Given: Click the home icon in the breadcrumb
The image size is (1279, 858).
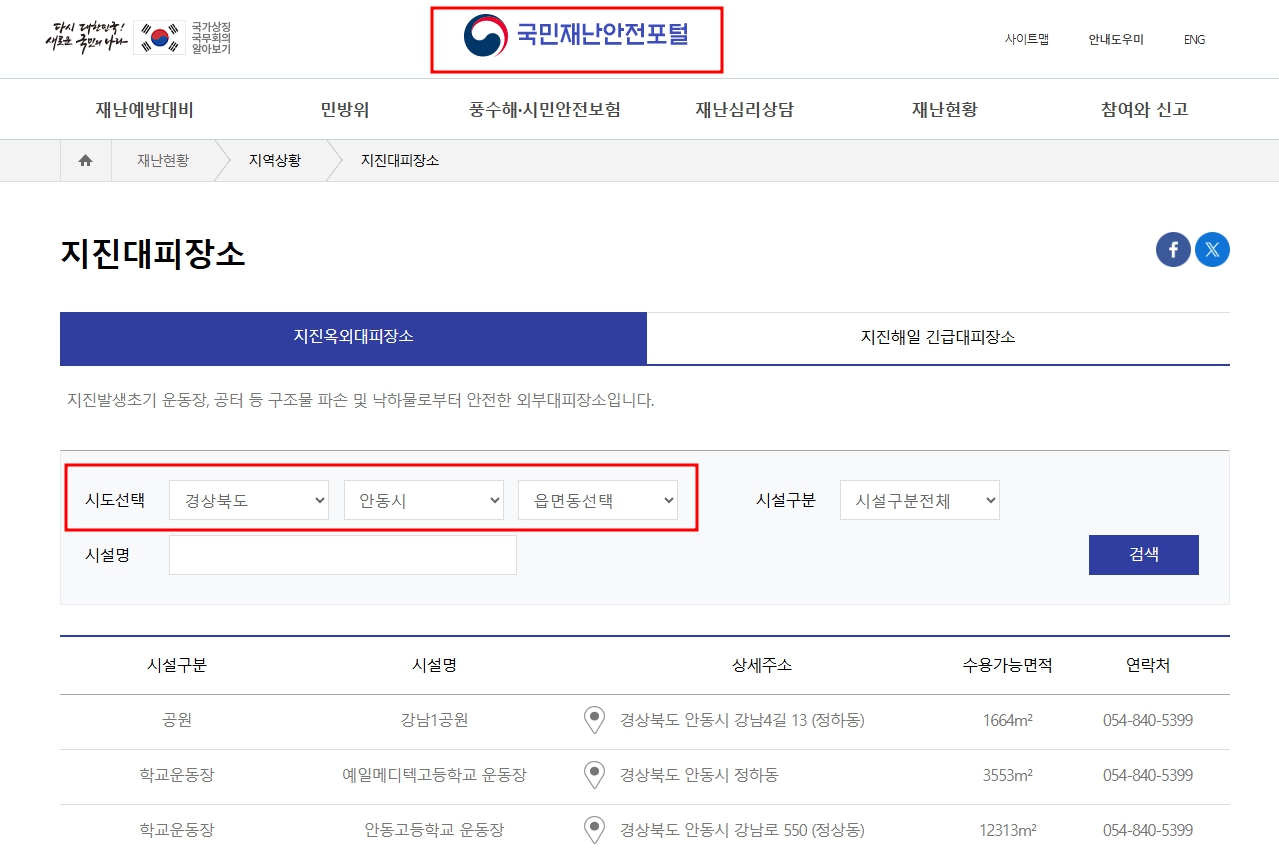Looking at the screenshot, I should [84, 160].
